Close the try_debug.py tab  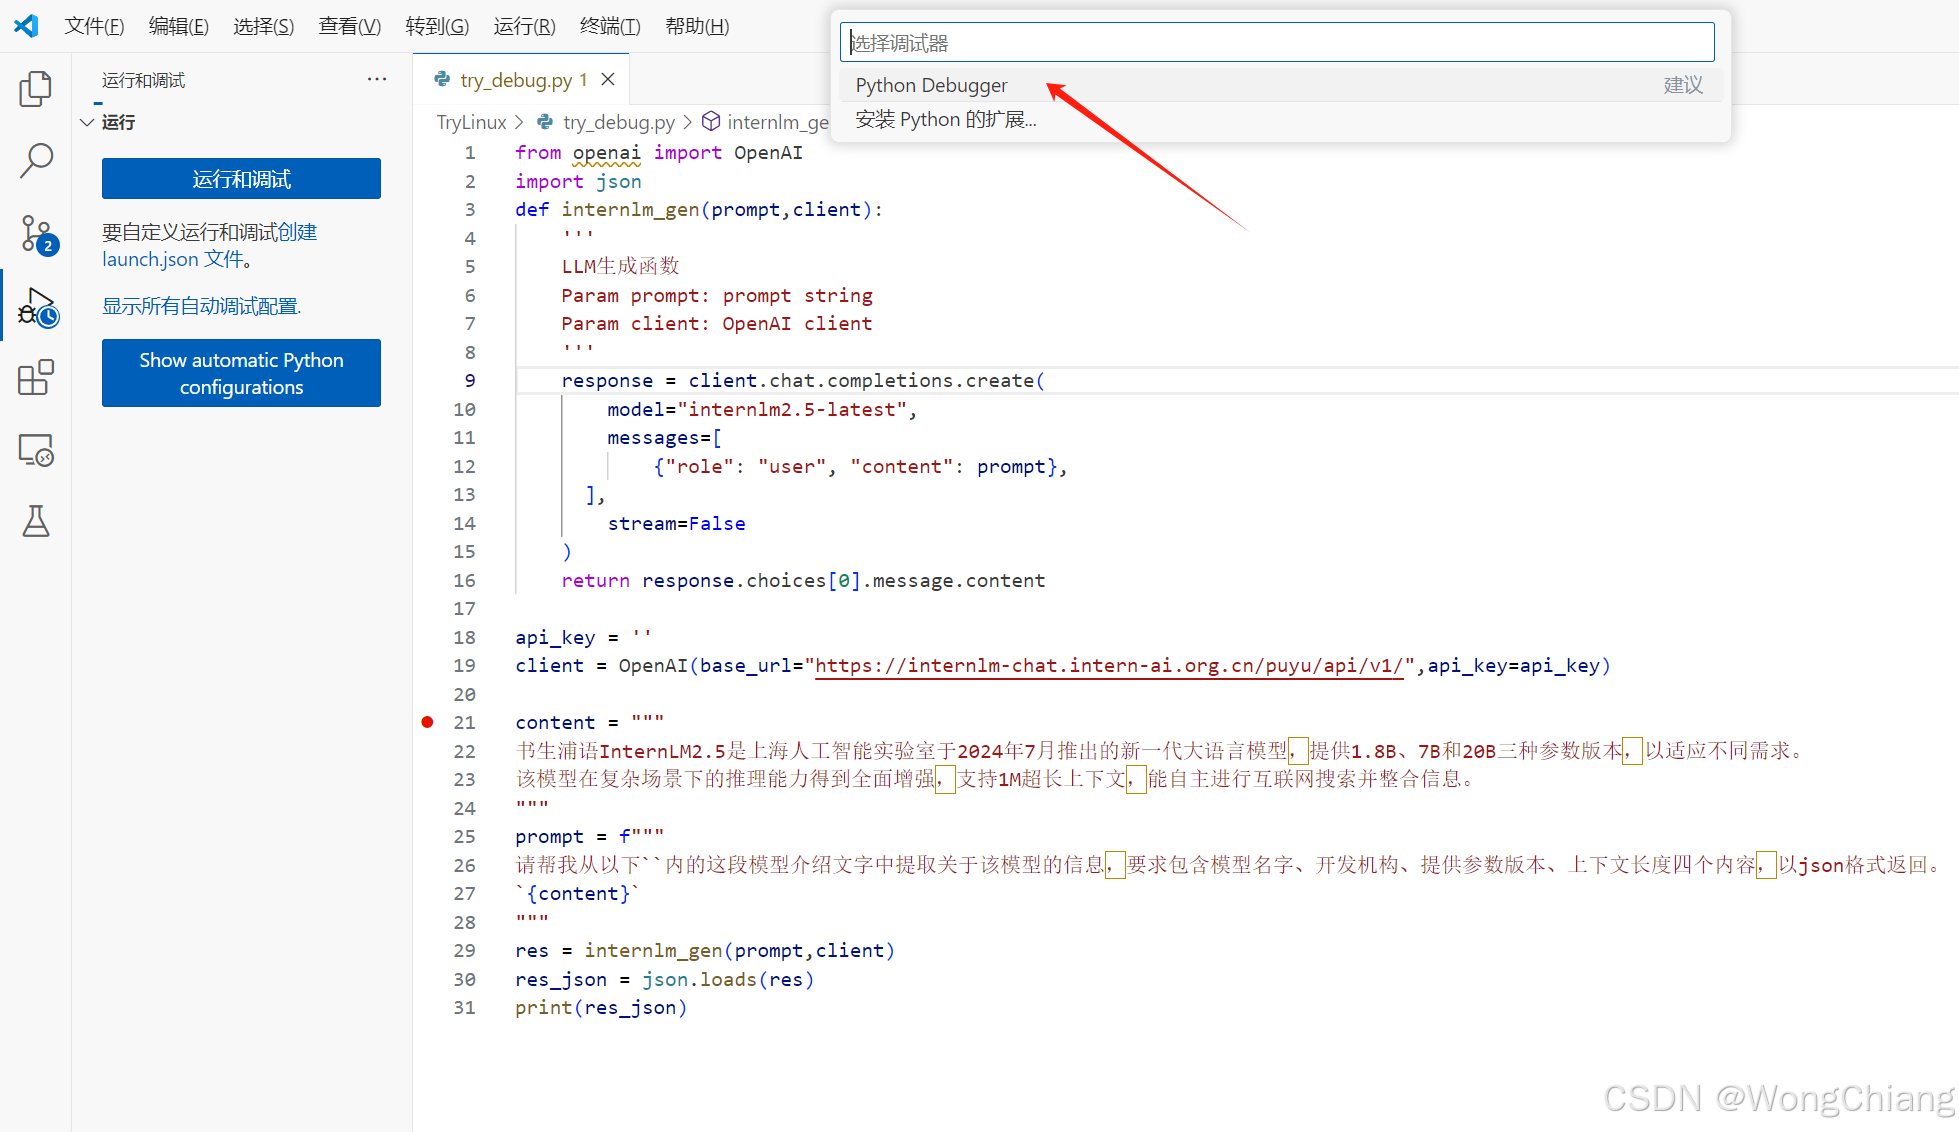point(608,79)
